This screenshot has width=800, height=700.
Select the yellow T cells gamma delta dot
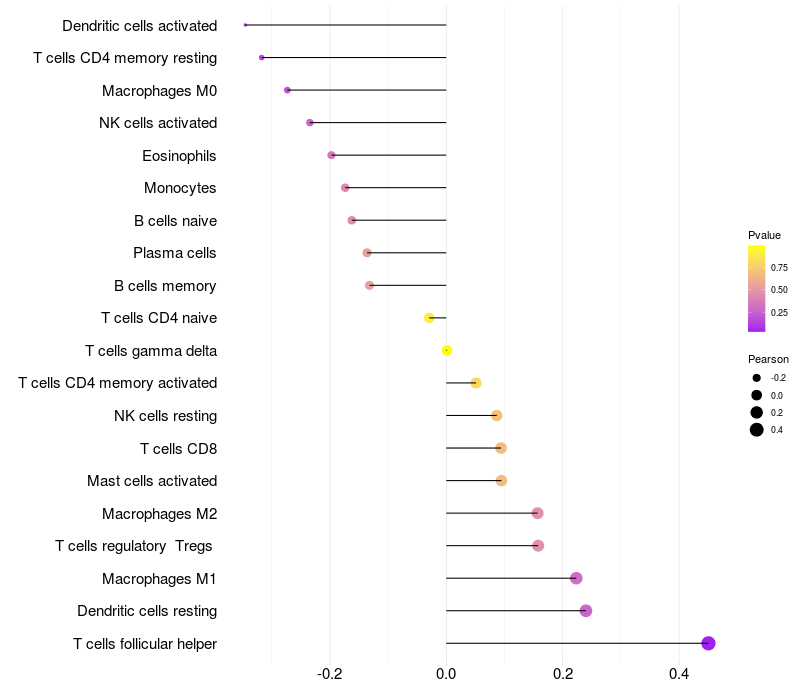tap(446, 351)
